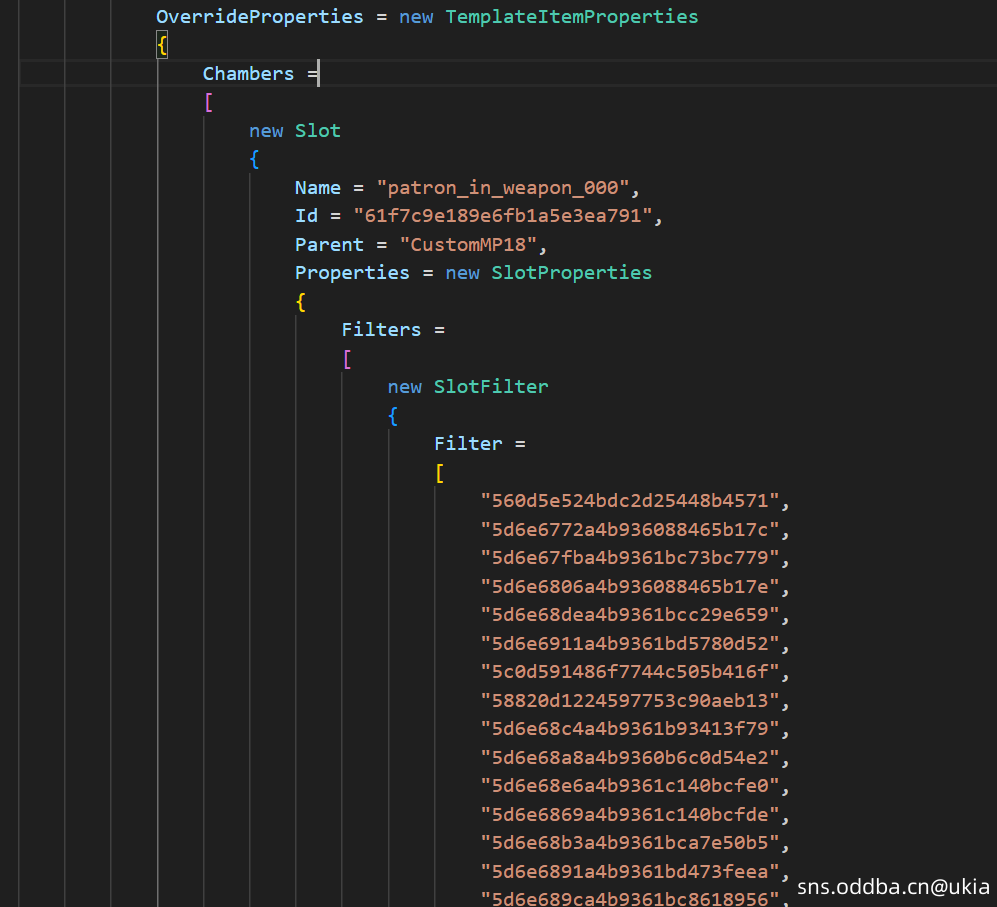Viewport: 997px width, 907px height.
Task: Click the TemplateItemProperties type name
Action: (571, 17)
